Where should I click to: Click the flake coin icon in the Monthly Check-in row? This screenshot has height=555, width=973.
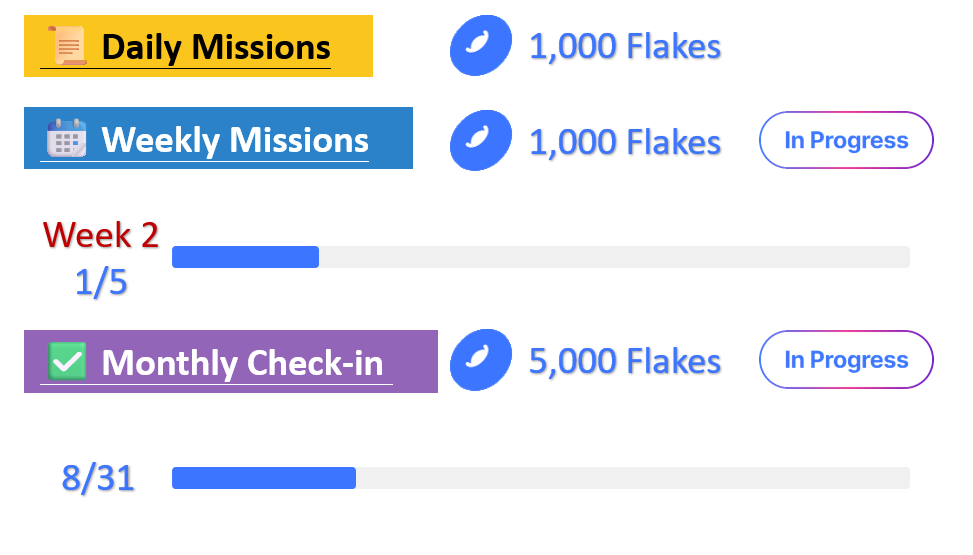(x=480, y=361)
